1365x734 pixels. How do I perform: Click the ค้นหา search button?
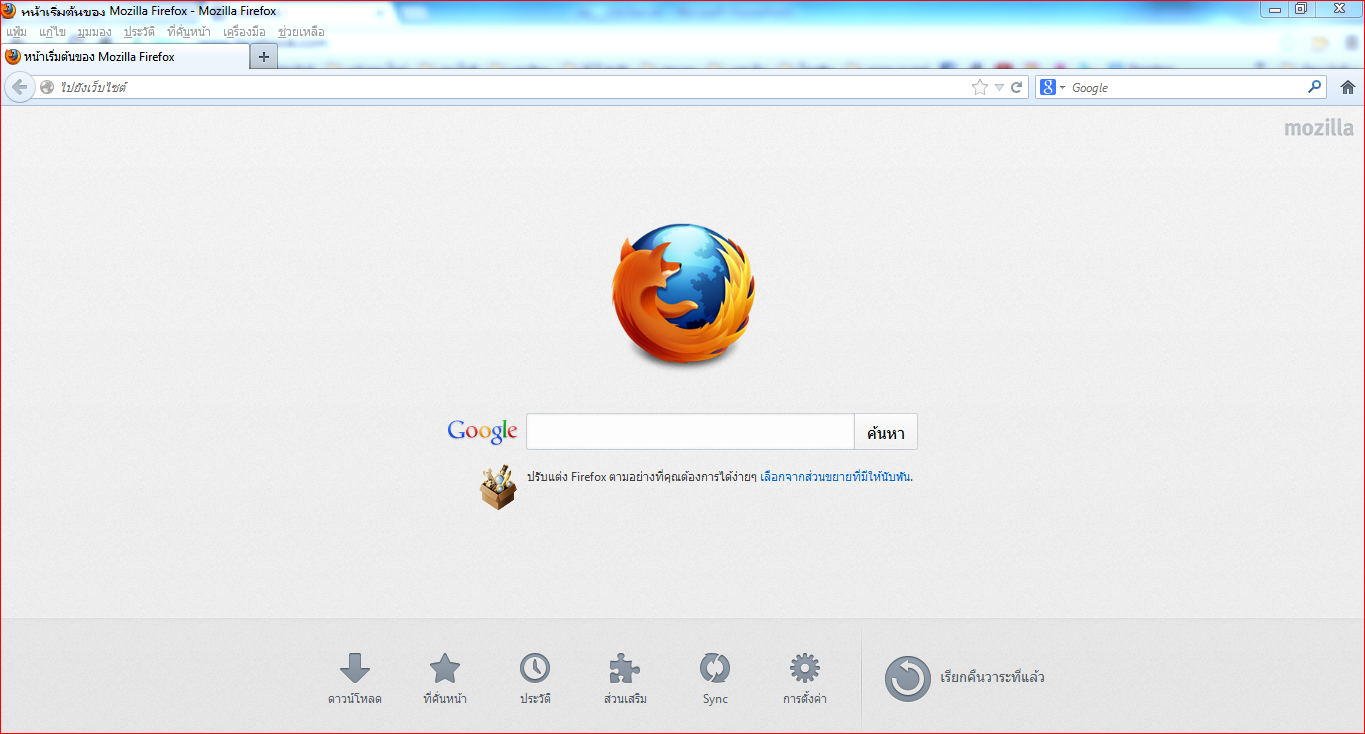click(x=886, y=432)
